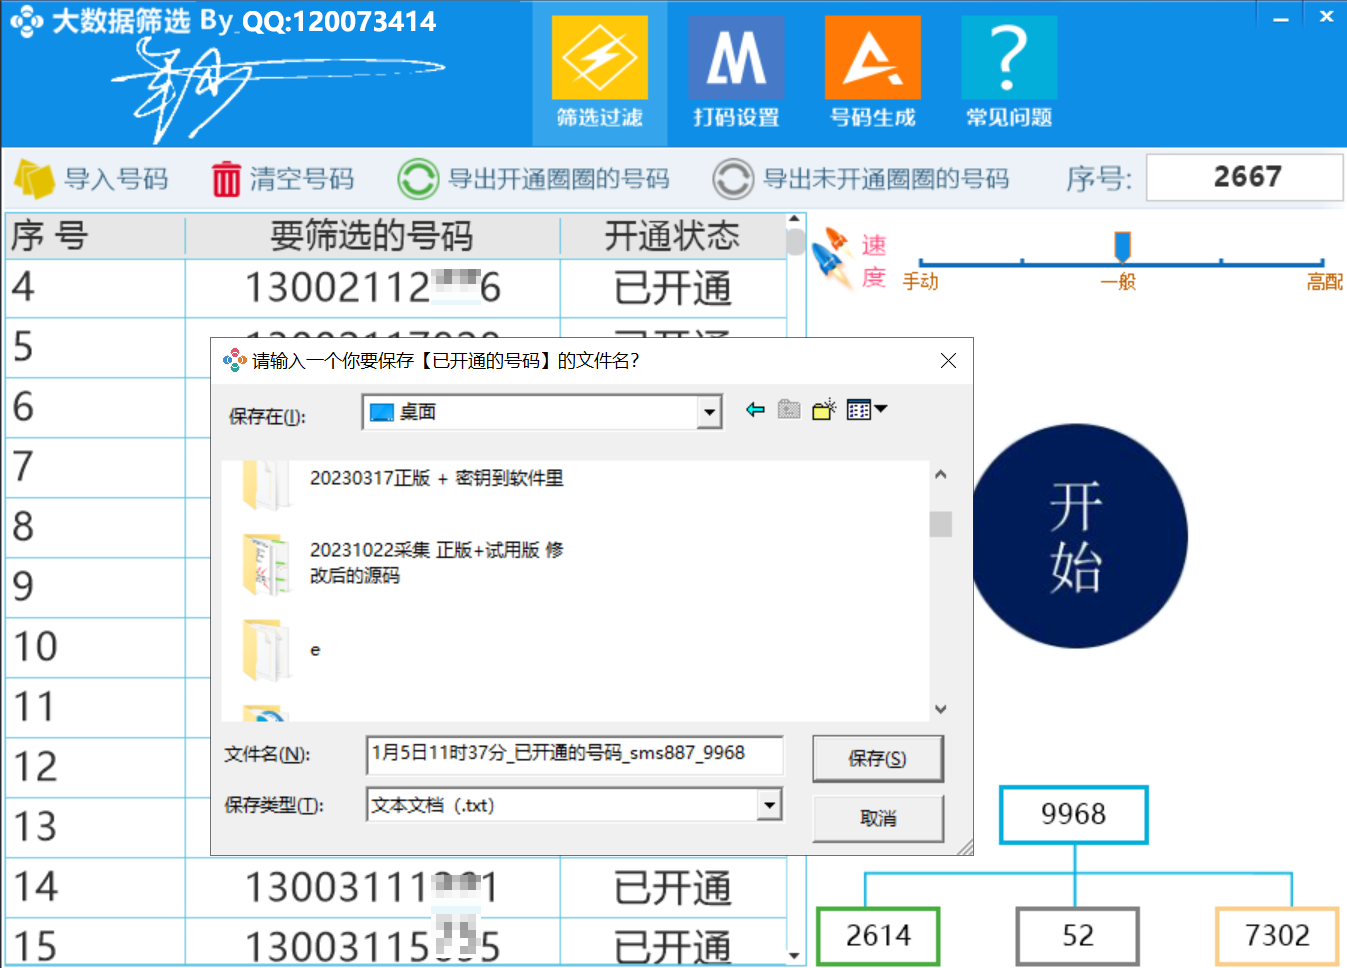Open the view mode dropdown arrow
Screen dimensions: 1347x968
[x=877, y=409]
